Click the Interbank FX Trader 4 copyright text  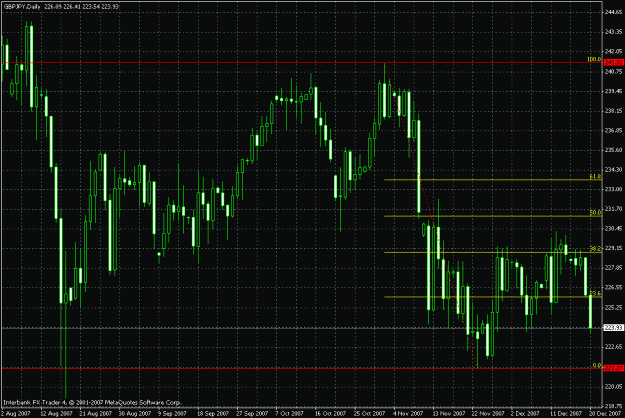click(92, 402)
